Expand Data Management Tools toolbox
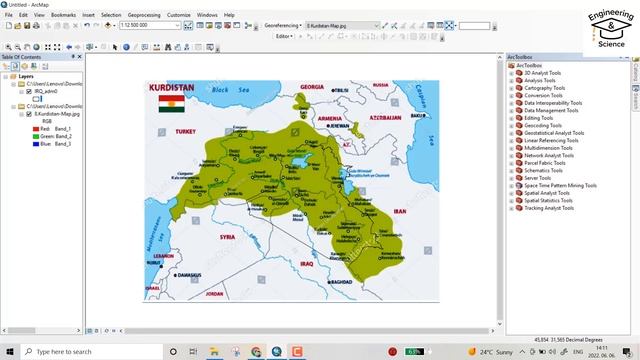This screenshot has width=640, height=360. [x=511, y=111]
